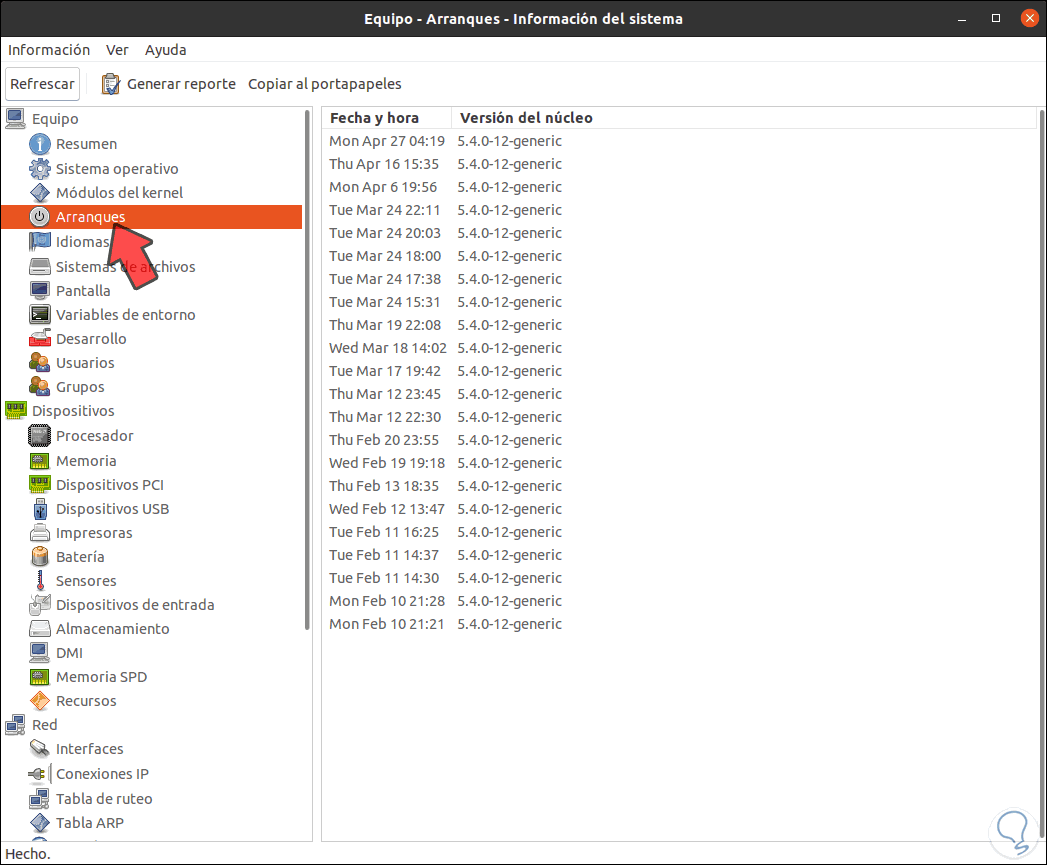Open the Dispositivos PCI card icon
1047x865 pixels.
click(40, 485)
